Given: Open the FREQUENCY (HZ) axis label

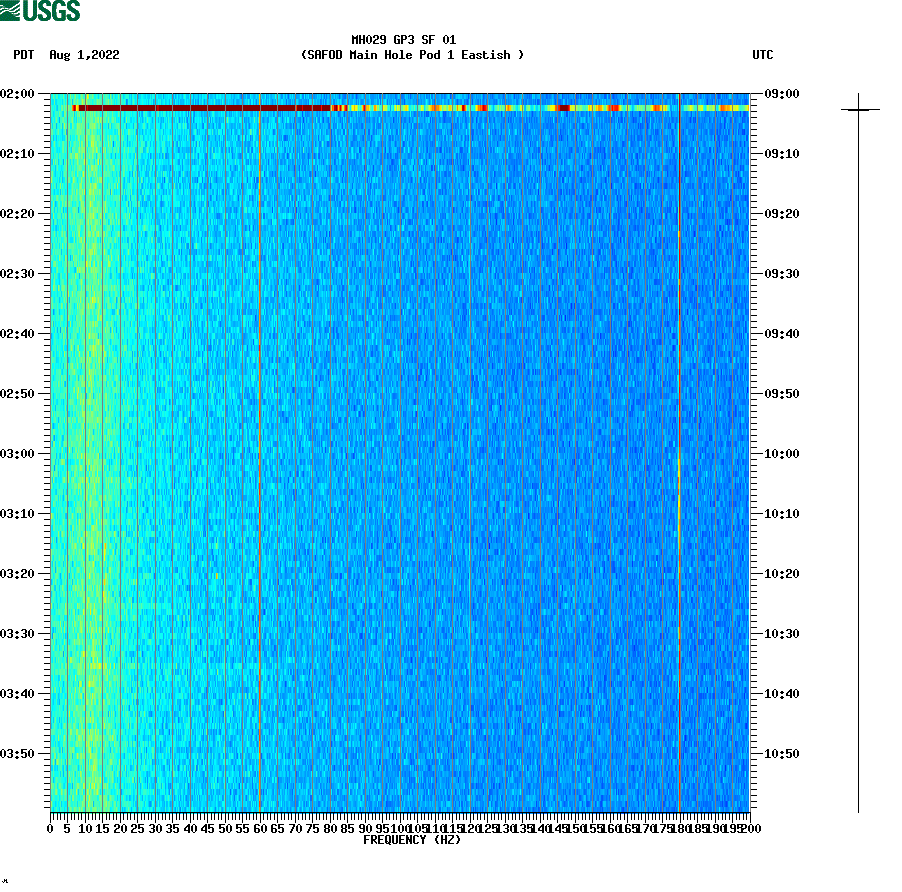Looking at the screenshot, I should [x=412, y=841].
